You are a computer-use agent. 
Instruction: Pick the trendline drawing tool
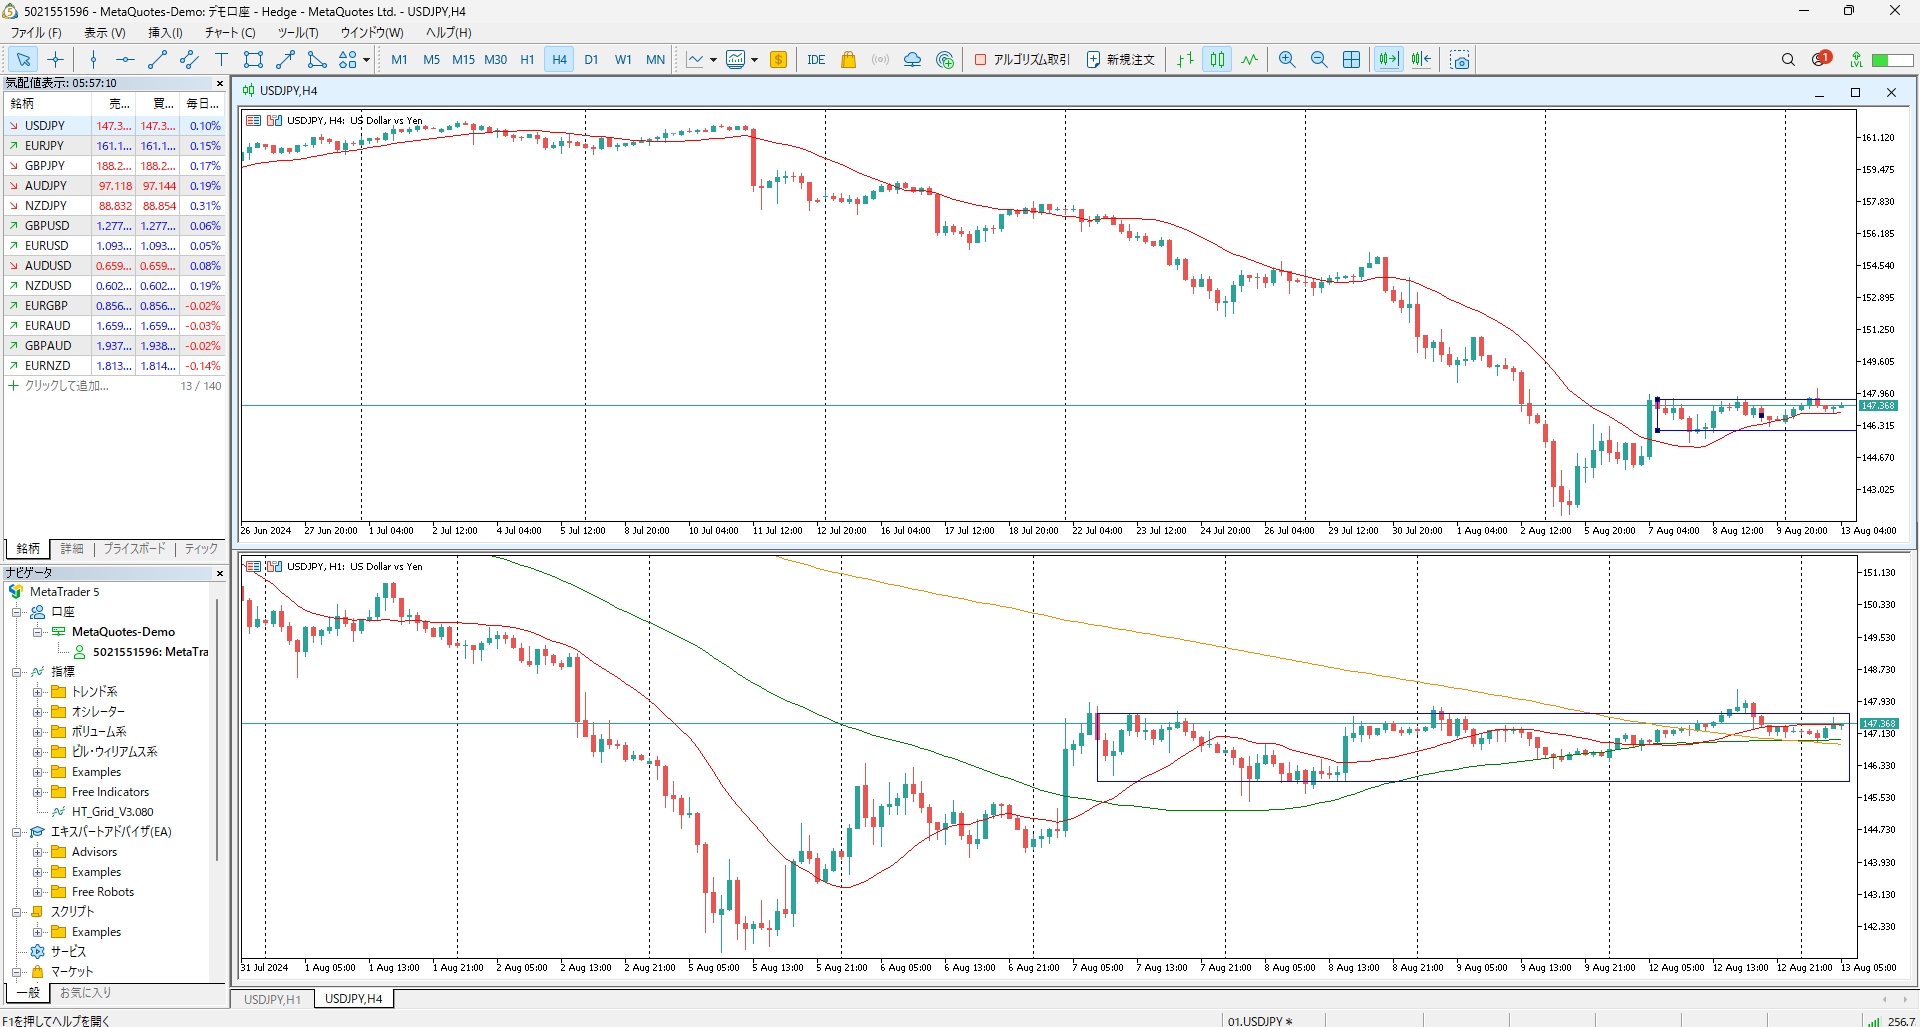click(x=157, y=60)
